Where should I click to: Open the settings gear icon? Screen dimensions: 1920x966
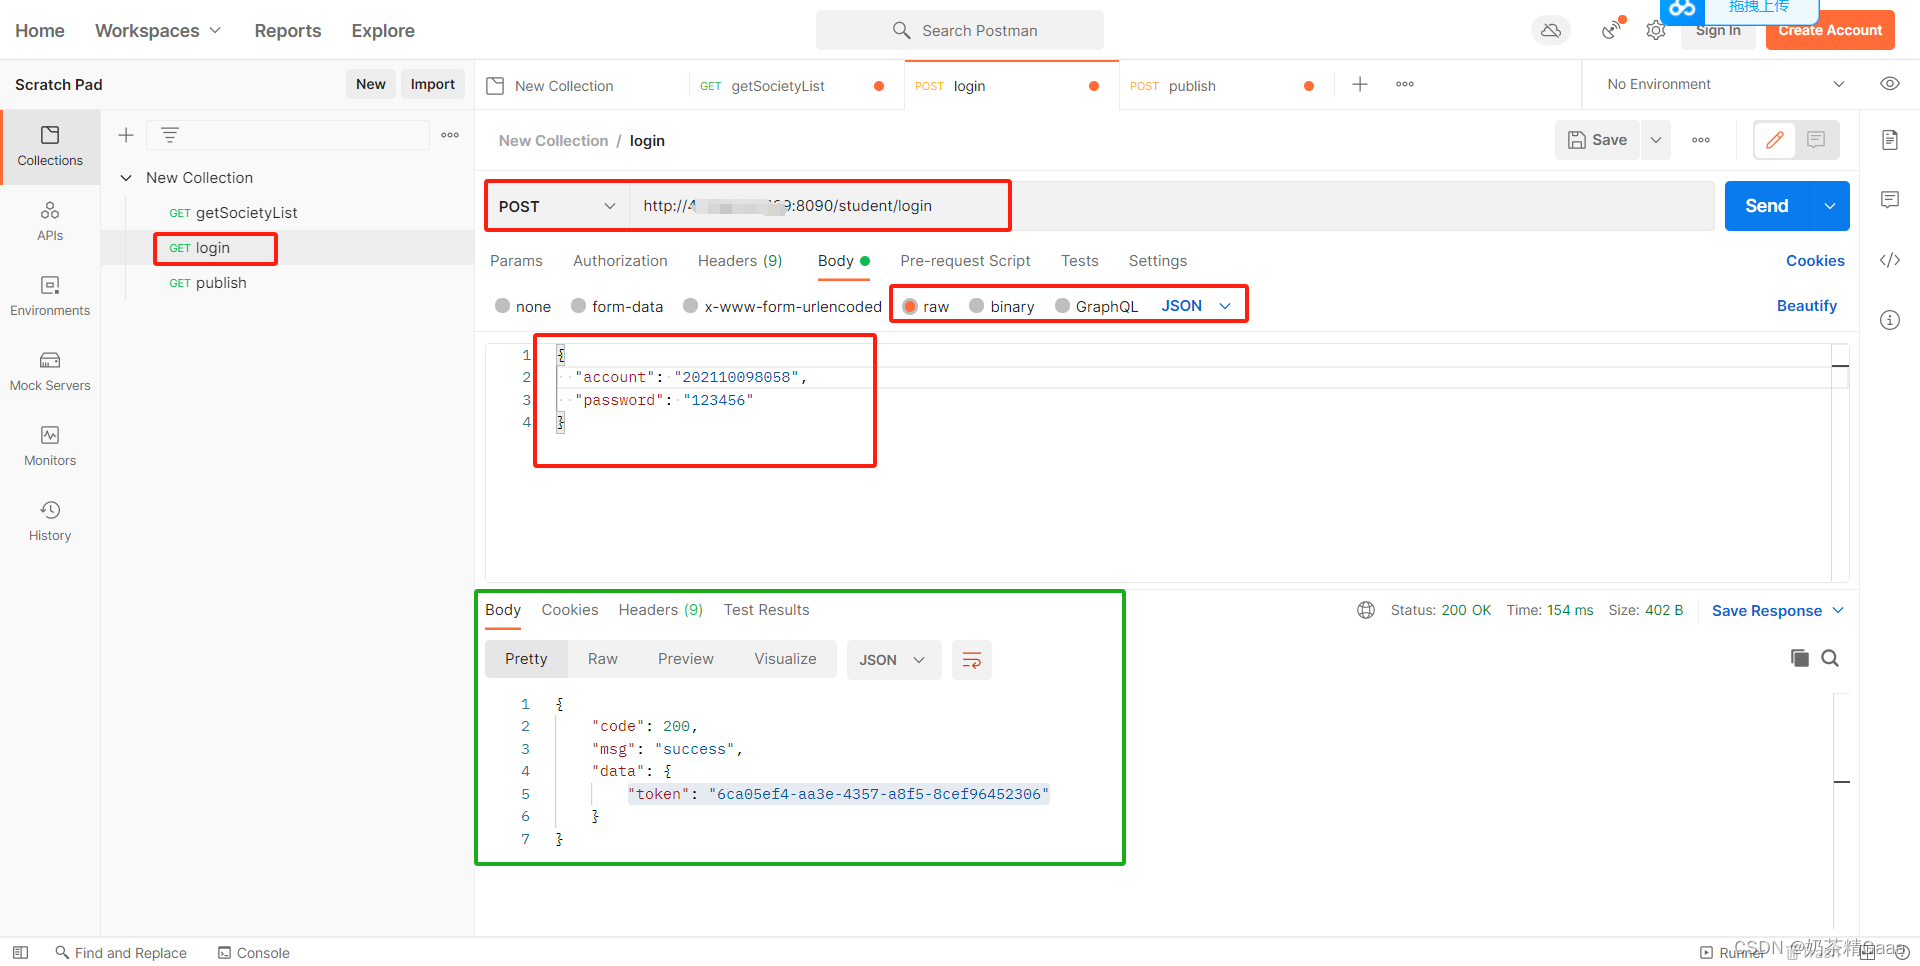click(x=1656, y=31)
